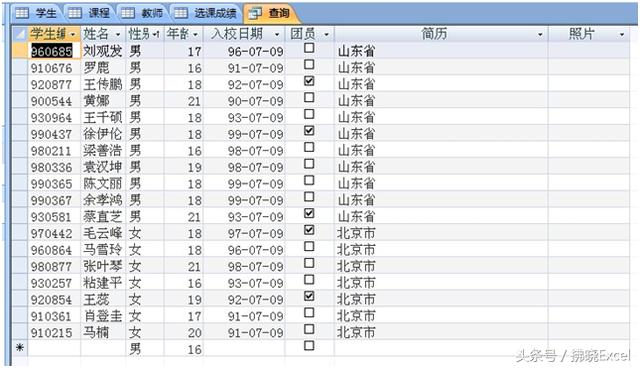Open the 年龄 column filter dropdown
This screenshot has height=368, width=640.
(x=196, y=35)
